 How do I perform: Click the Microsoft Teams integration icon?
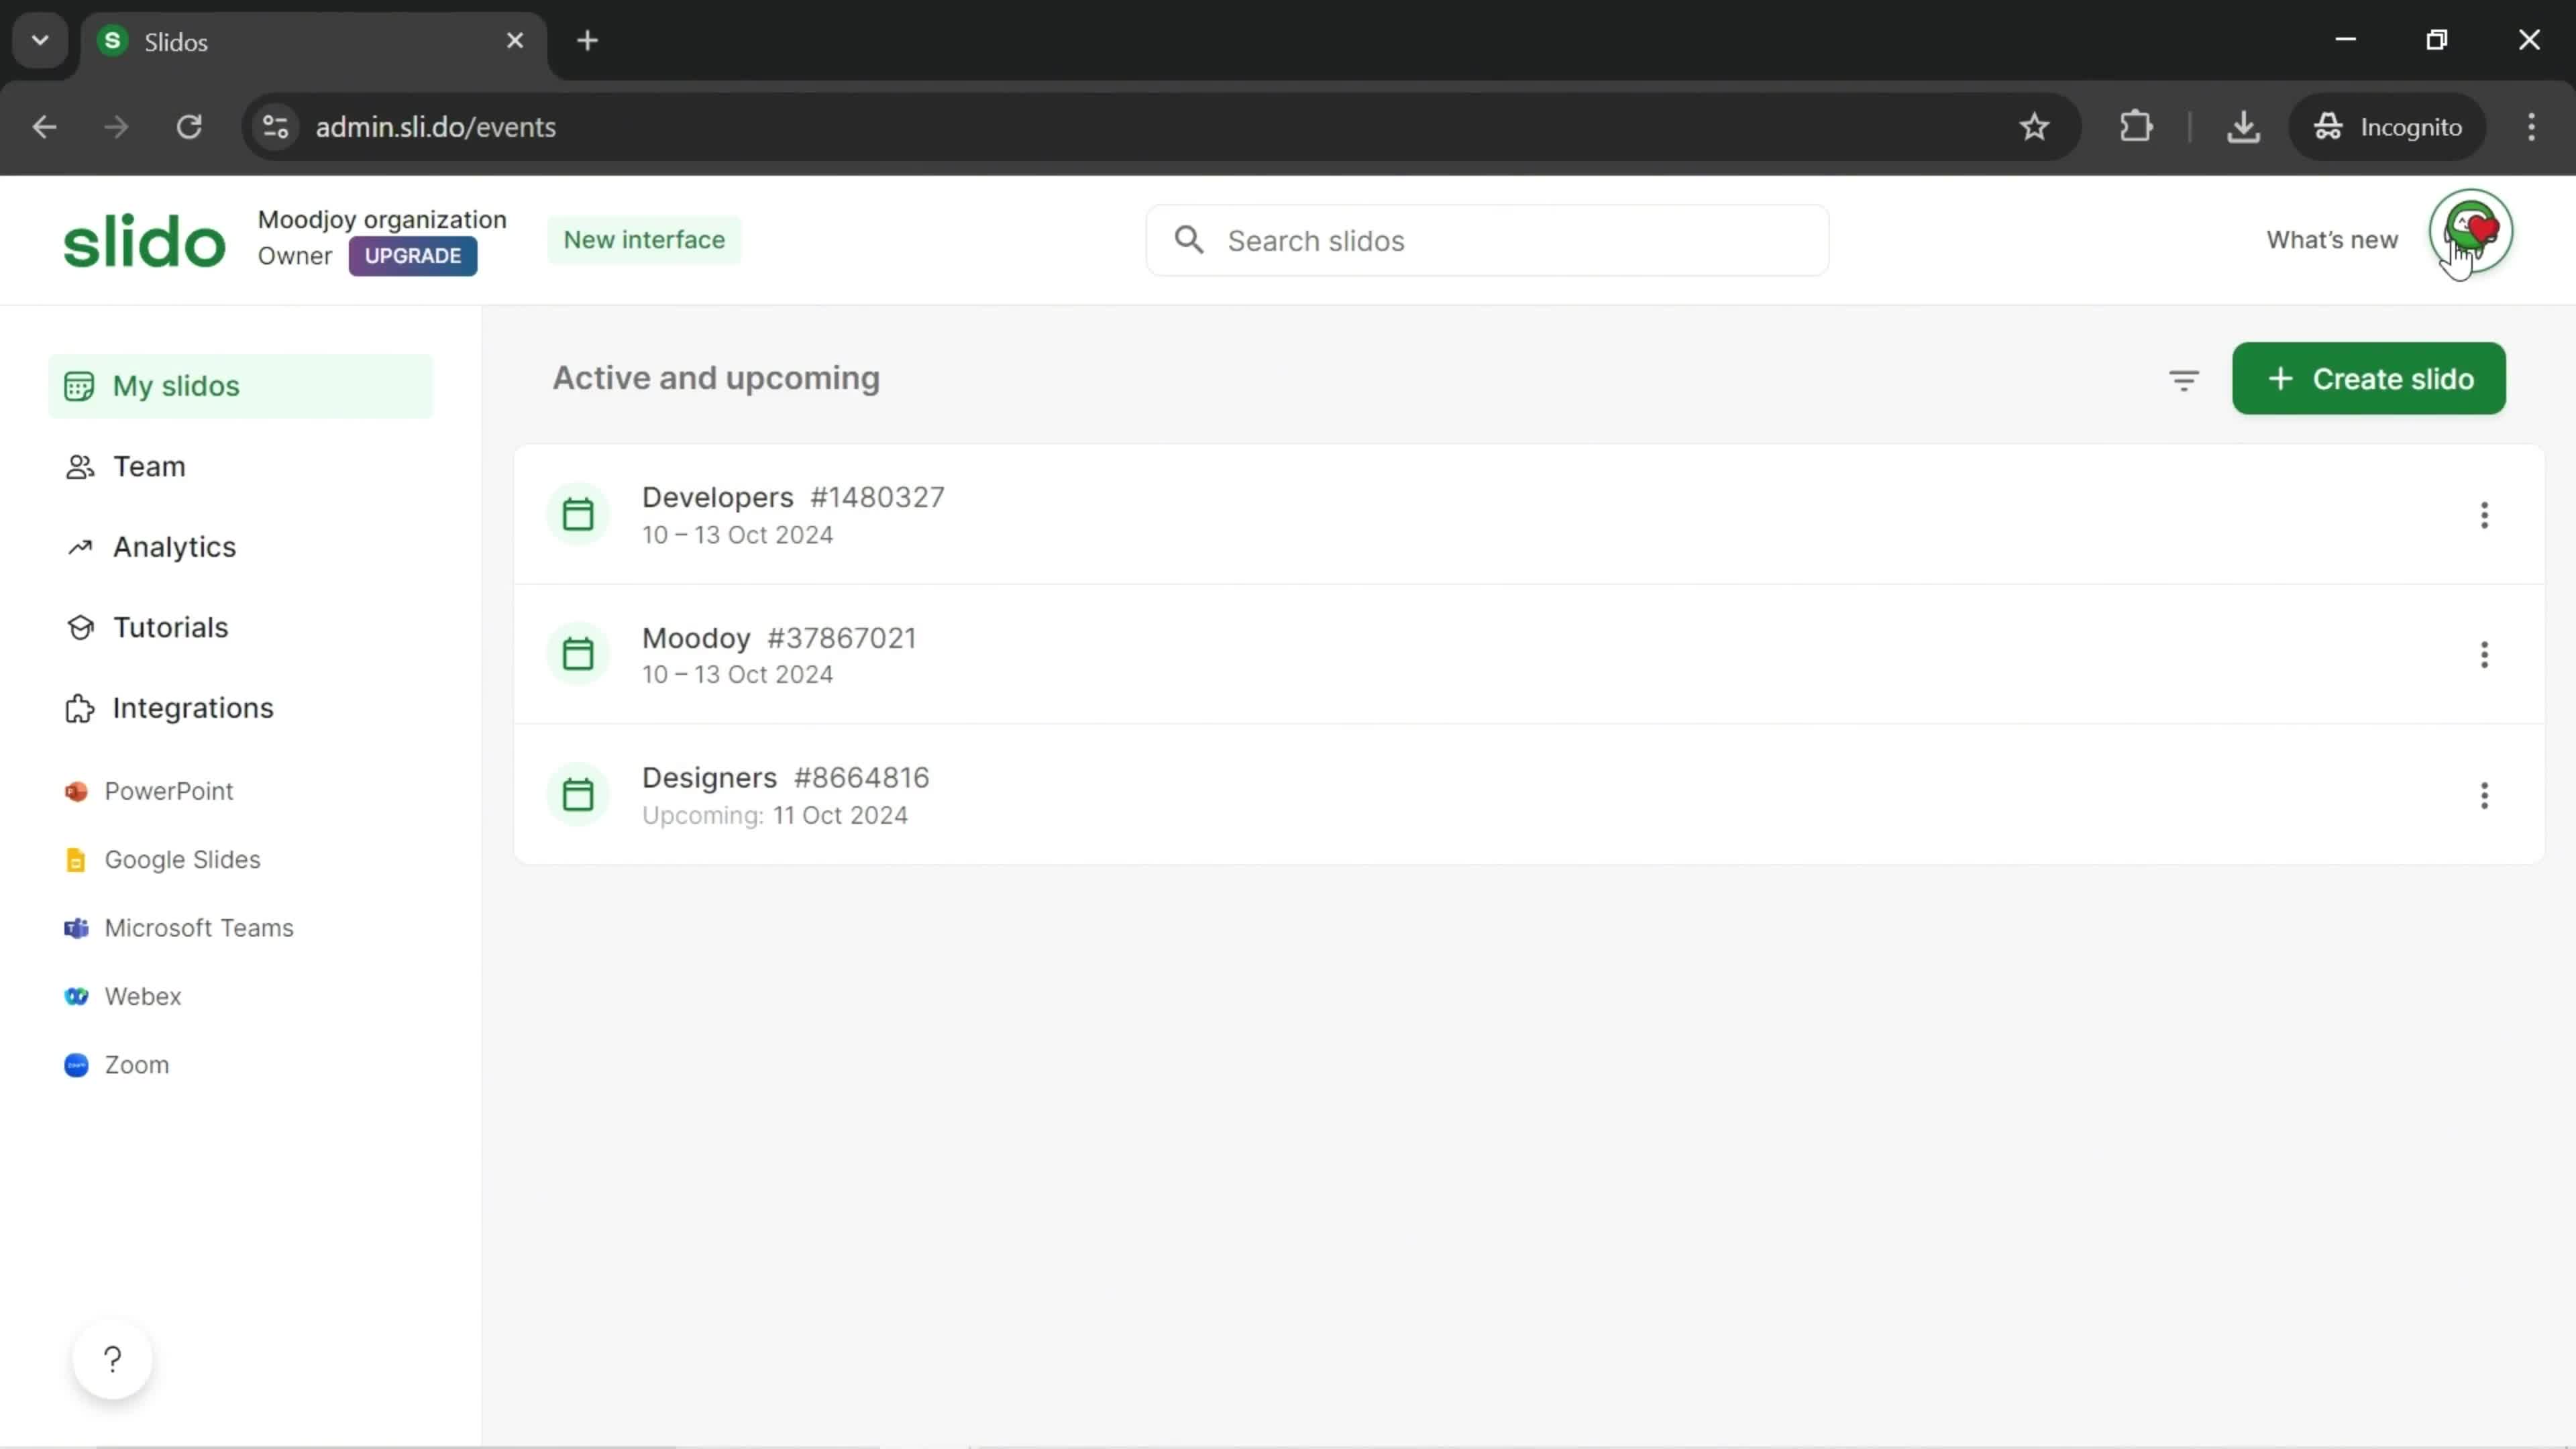coord(74,927)
